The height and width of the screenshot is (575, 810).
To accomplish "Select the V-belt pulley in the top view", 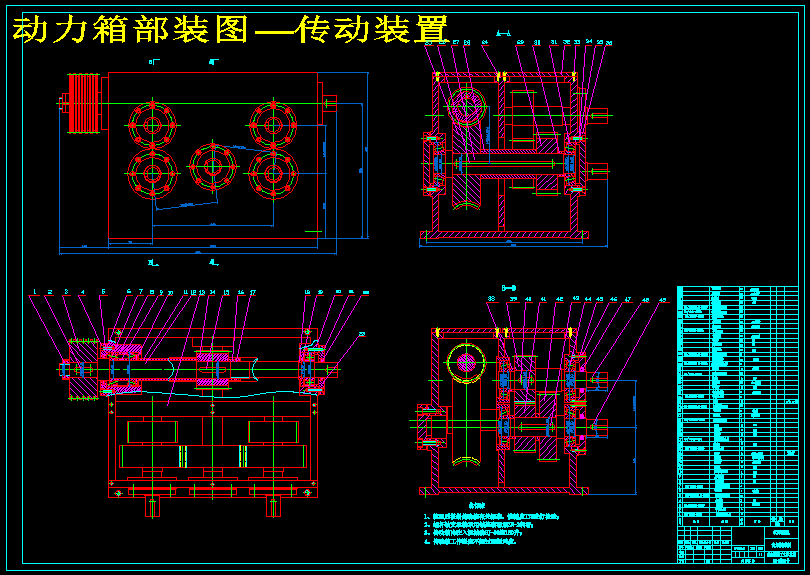I will [x=84, y=103].
